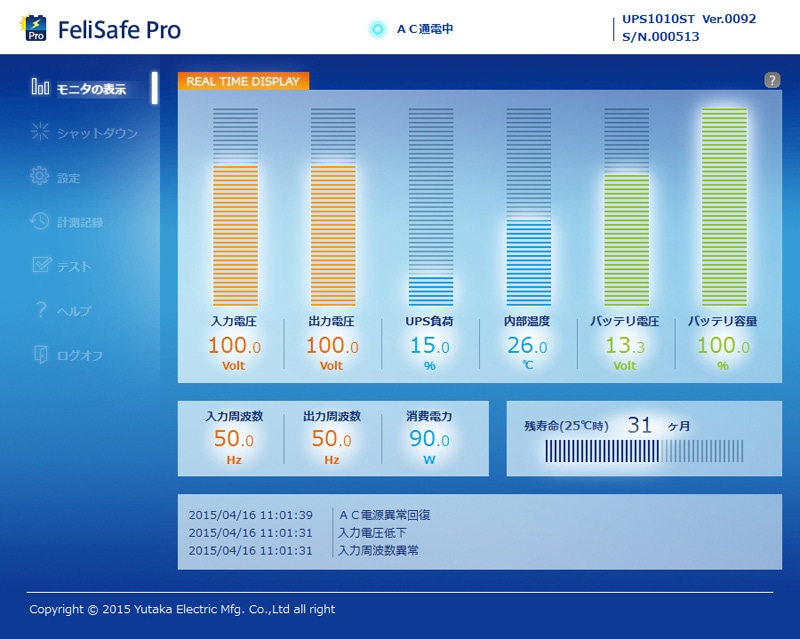
Task: Click the settings gear icon
Action: pyautogui.click(x=40, y=176)
